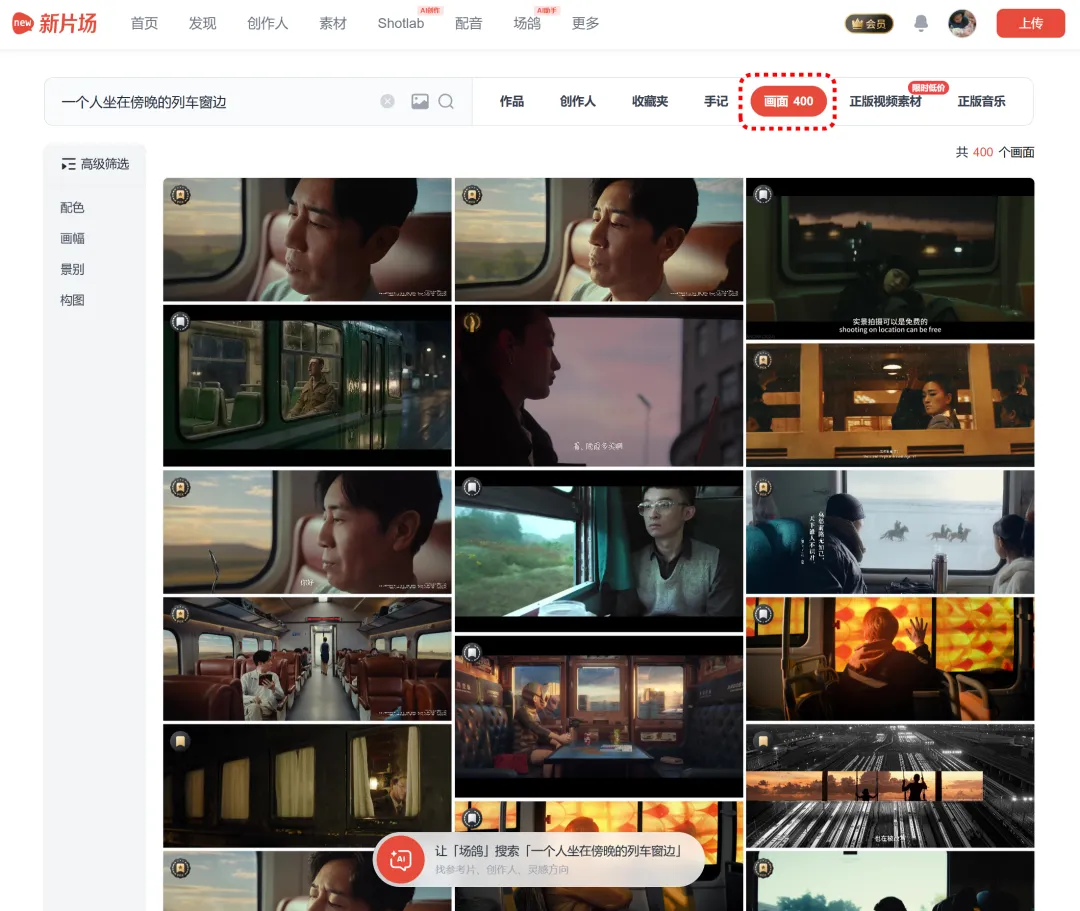Switch to 正版视频素材 tab
The width and height of the screenshot is (1080, 911).
885,101
